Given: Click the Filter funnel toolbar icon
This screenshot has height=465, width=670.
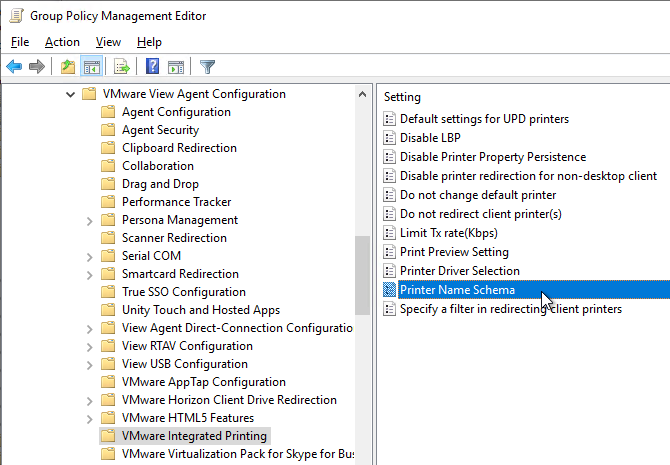Looking at the screenshot, I should click(x=208, y=67).
